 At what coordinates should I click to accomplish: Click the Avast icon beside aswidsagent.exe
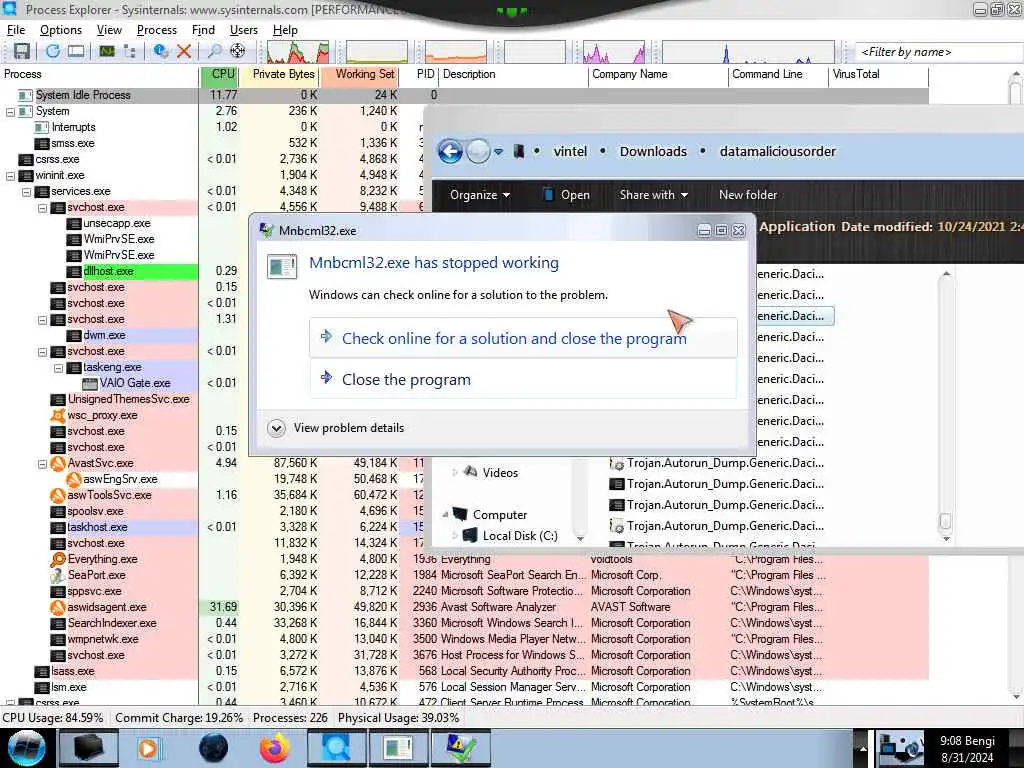58,607
